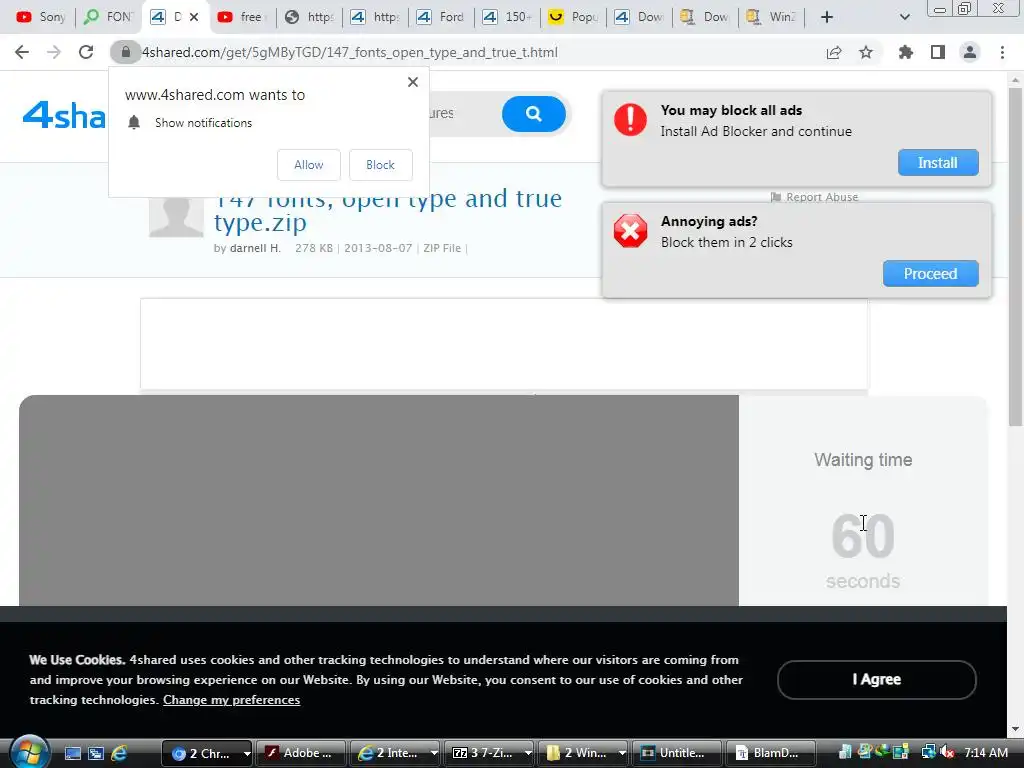Open the Chrome profile avatar
The width and height of the screenshot is (1024, 768).
(x=970, y=52)
